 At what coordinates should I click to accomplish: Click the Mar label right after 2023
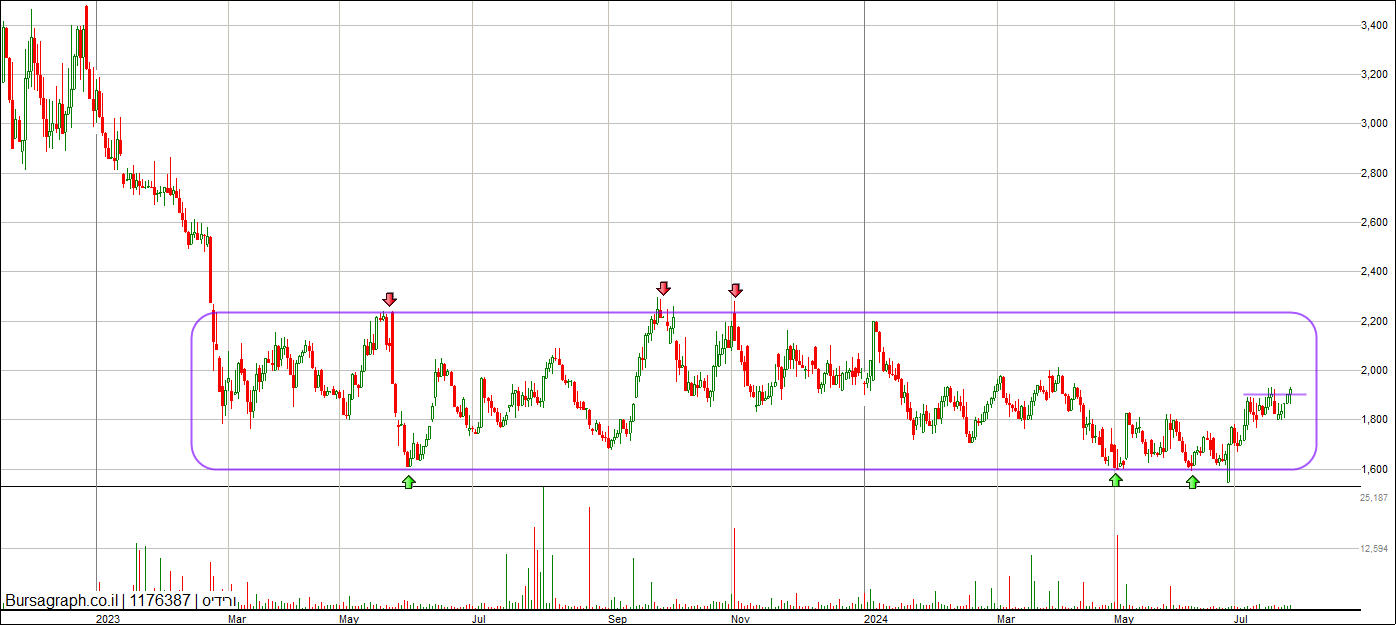tap(237, 618)
